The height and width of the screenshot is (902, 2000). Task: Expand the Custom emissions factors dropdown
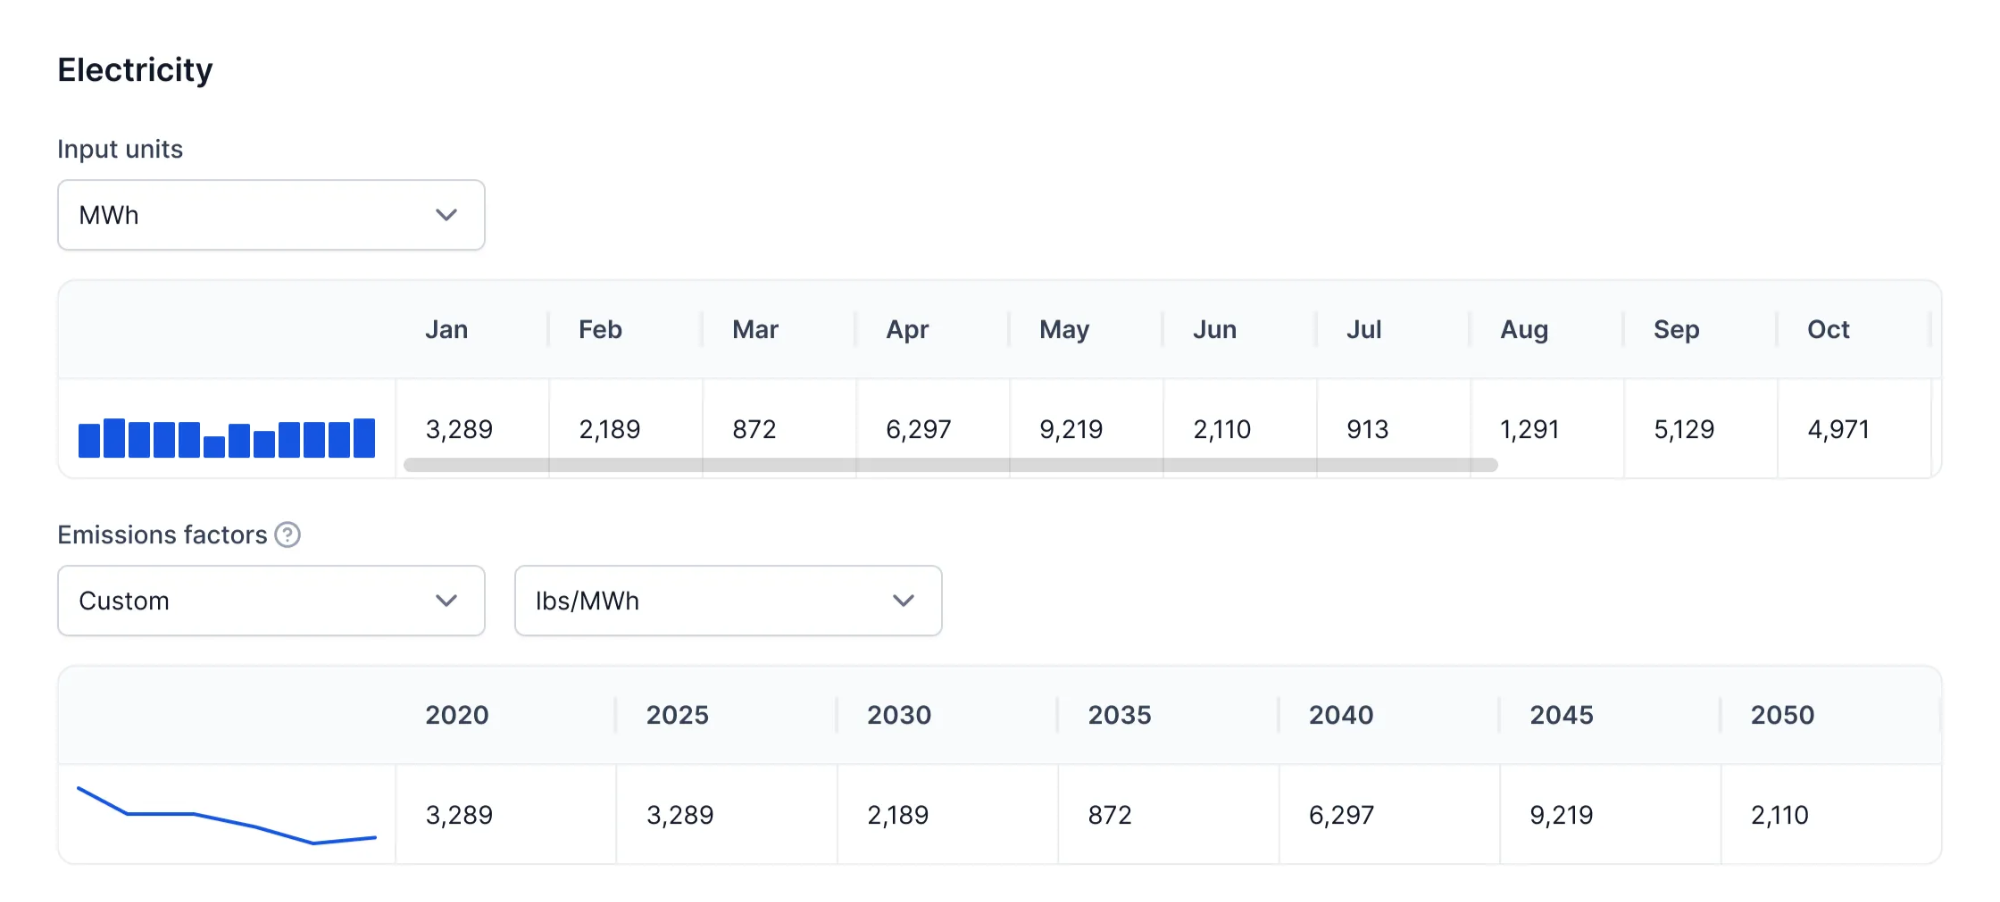(x=271, y=601)
